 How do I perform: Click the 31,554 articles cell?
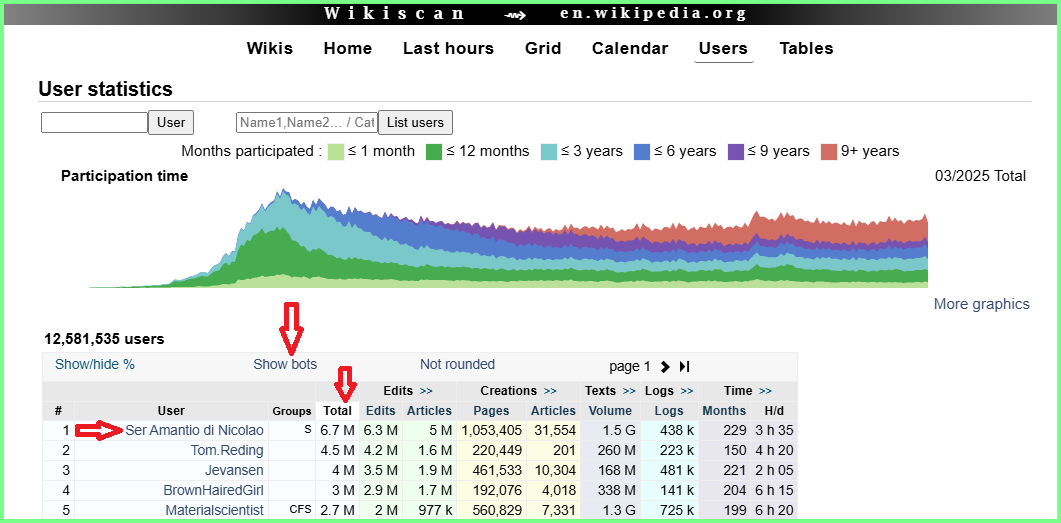pos(553,430)
